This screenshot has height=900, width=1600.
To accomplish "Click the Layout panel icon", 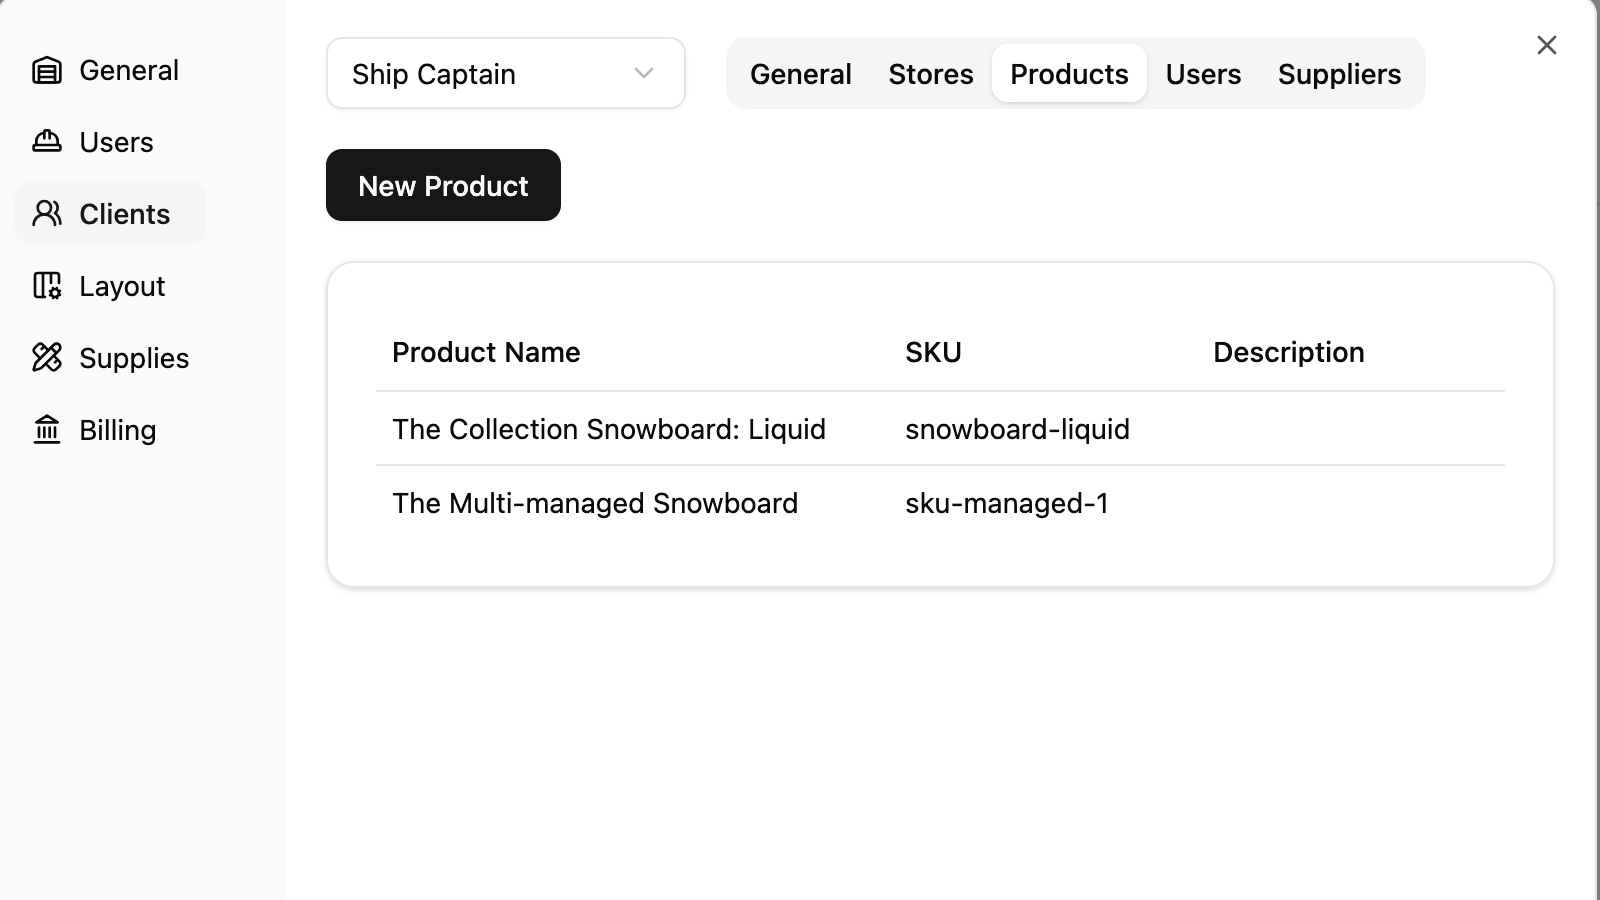I will (x=46, y=286).
